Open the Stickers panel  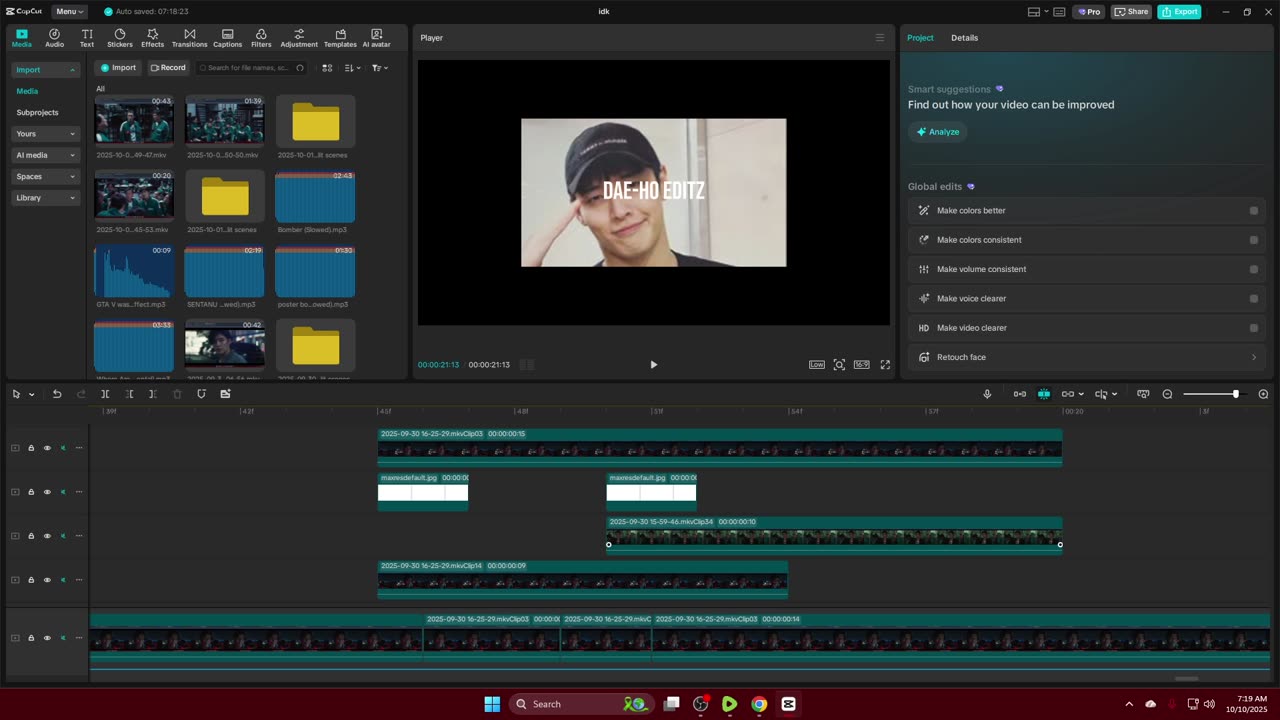click(119, 38)
